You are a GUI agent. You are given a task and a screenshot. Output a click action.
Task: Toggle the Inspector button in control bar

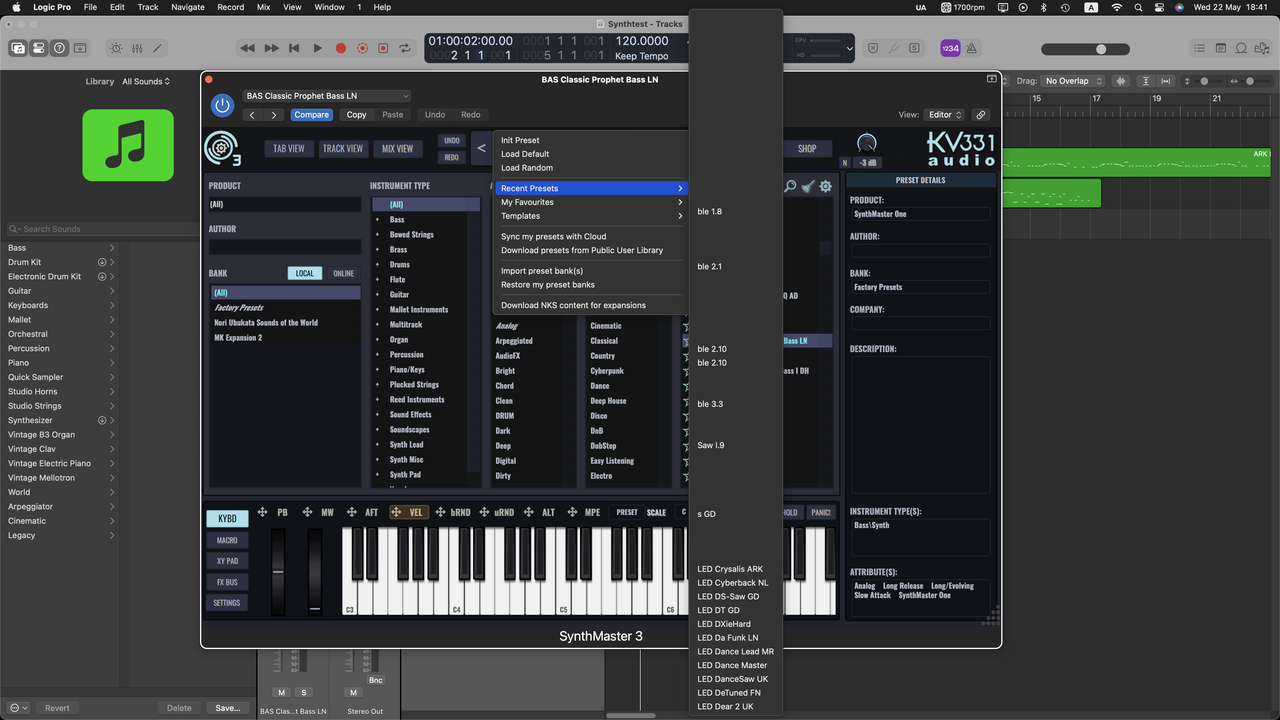[x=39, y=48]
